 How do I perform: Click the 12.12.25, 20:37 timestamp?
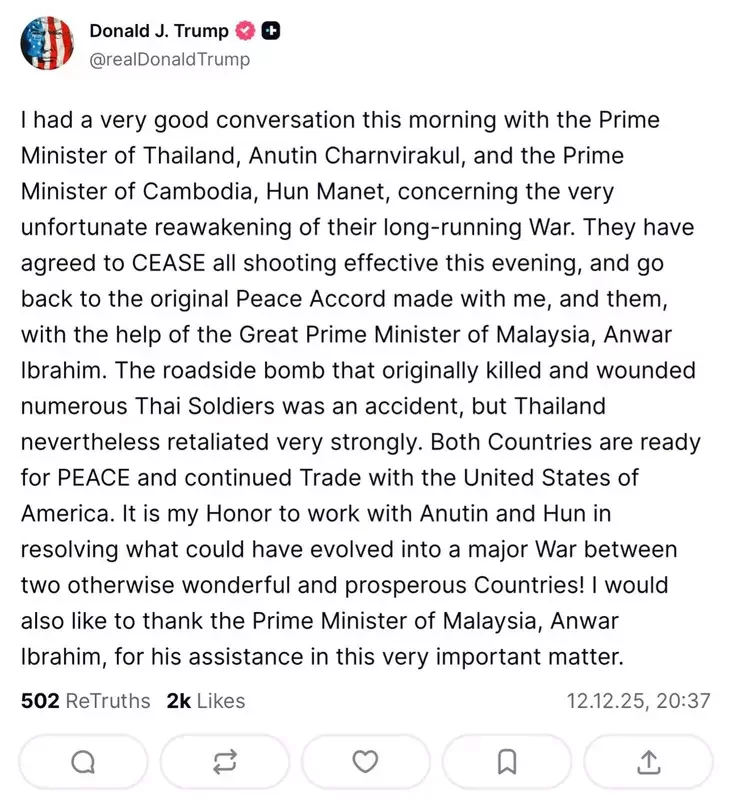(638, 701)
